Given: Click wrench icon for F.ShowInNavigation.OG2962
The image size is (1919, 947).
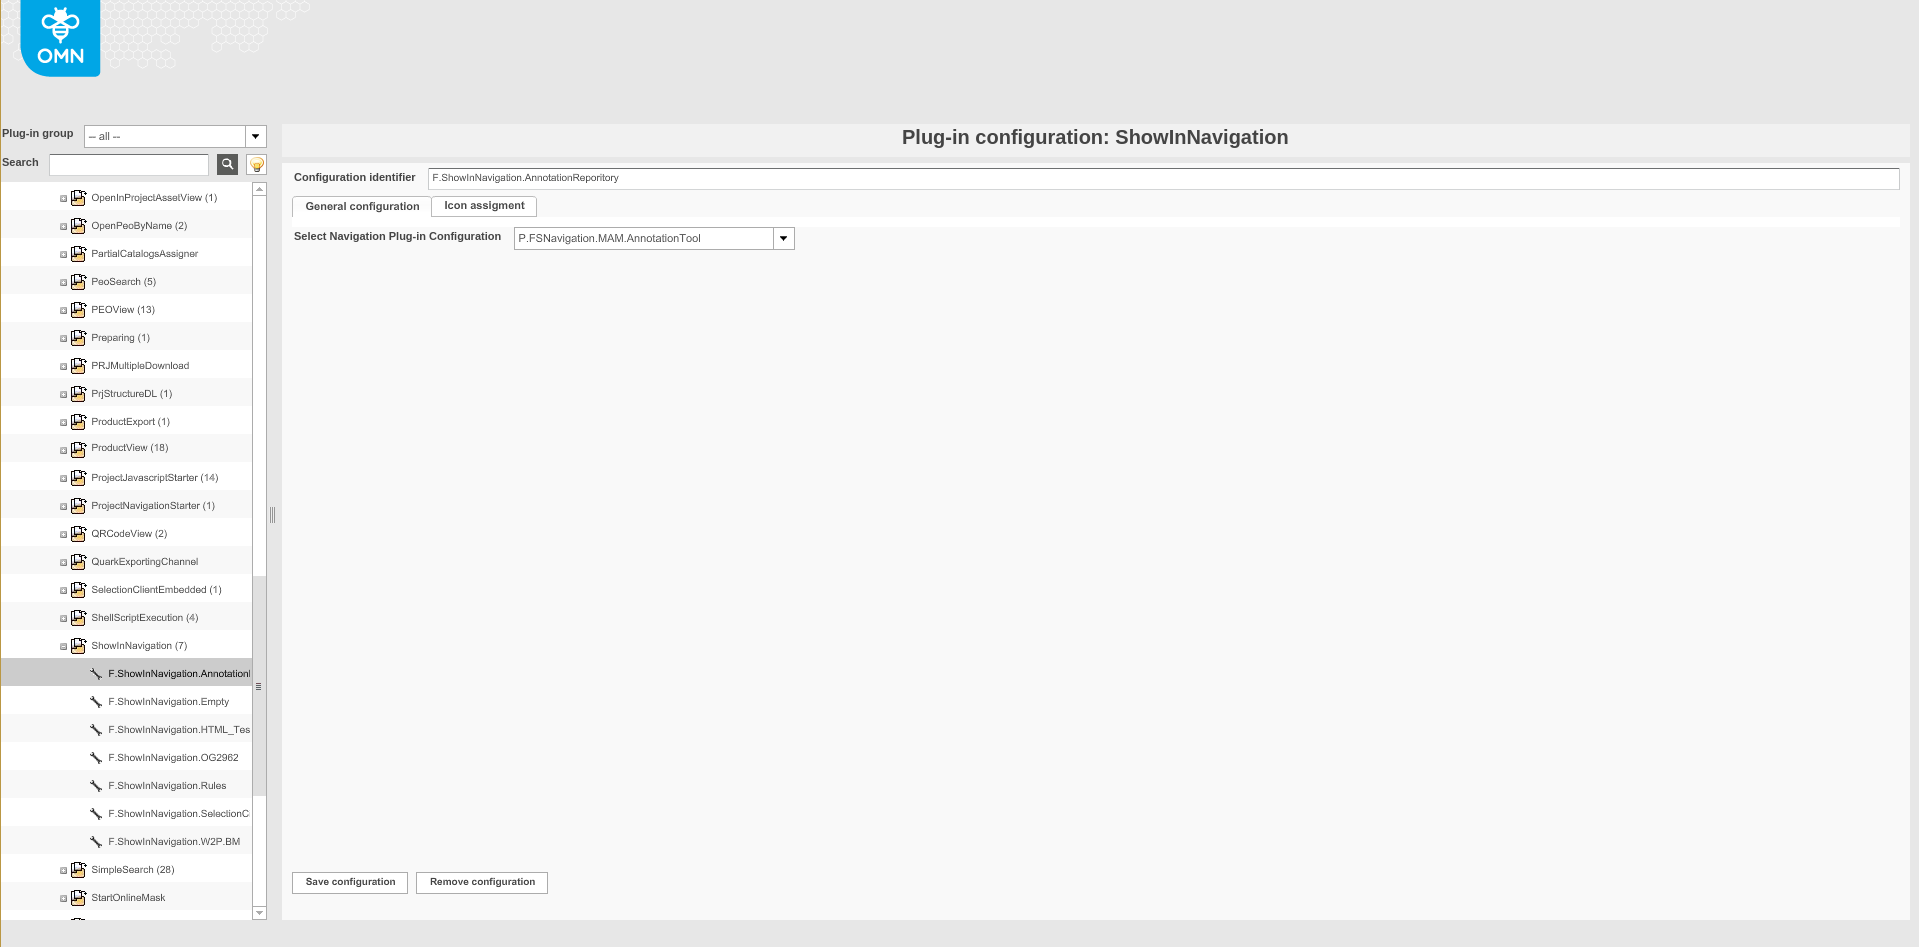Looking at the screenshot, I should point(96,758).
